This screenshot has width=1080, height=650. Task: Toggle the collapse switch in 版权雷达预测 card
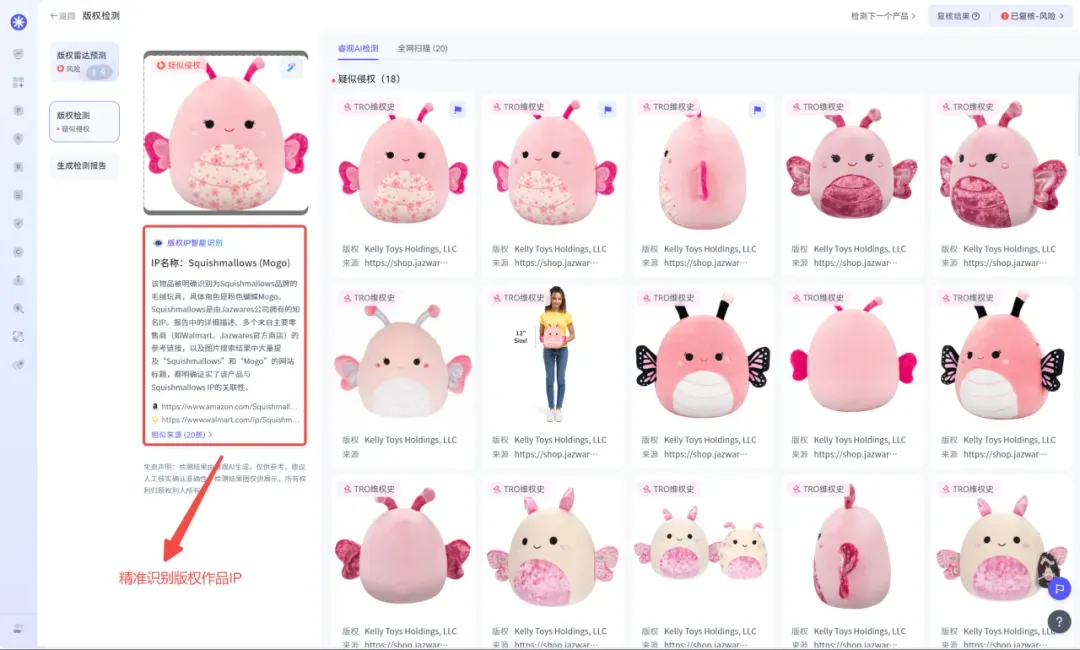coord(99,71)
